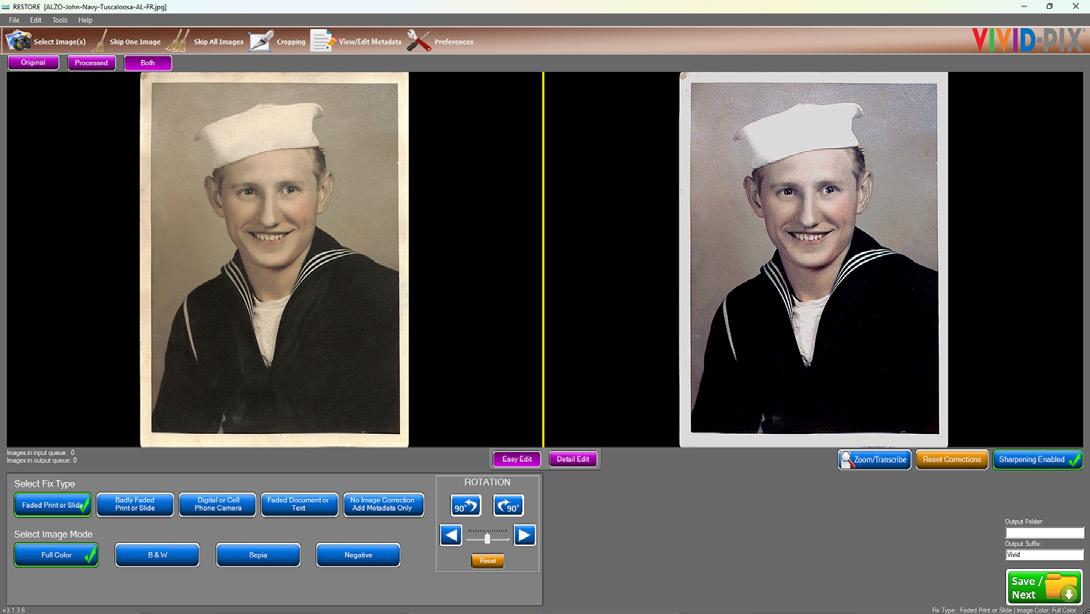Click the Select Image(s) camera icon
Viewport: 1090px width, 614px height.
18,41
